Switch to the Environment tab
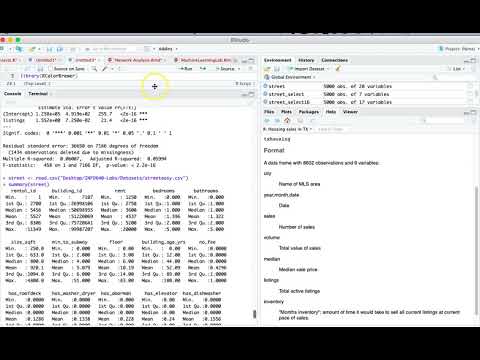Image resolution: width=480 pixels, height=360 pixels. [x=277, y=60]
